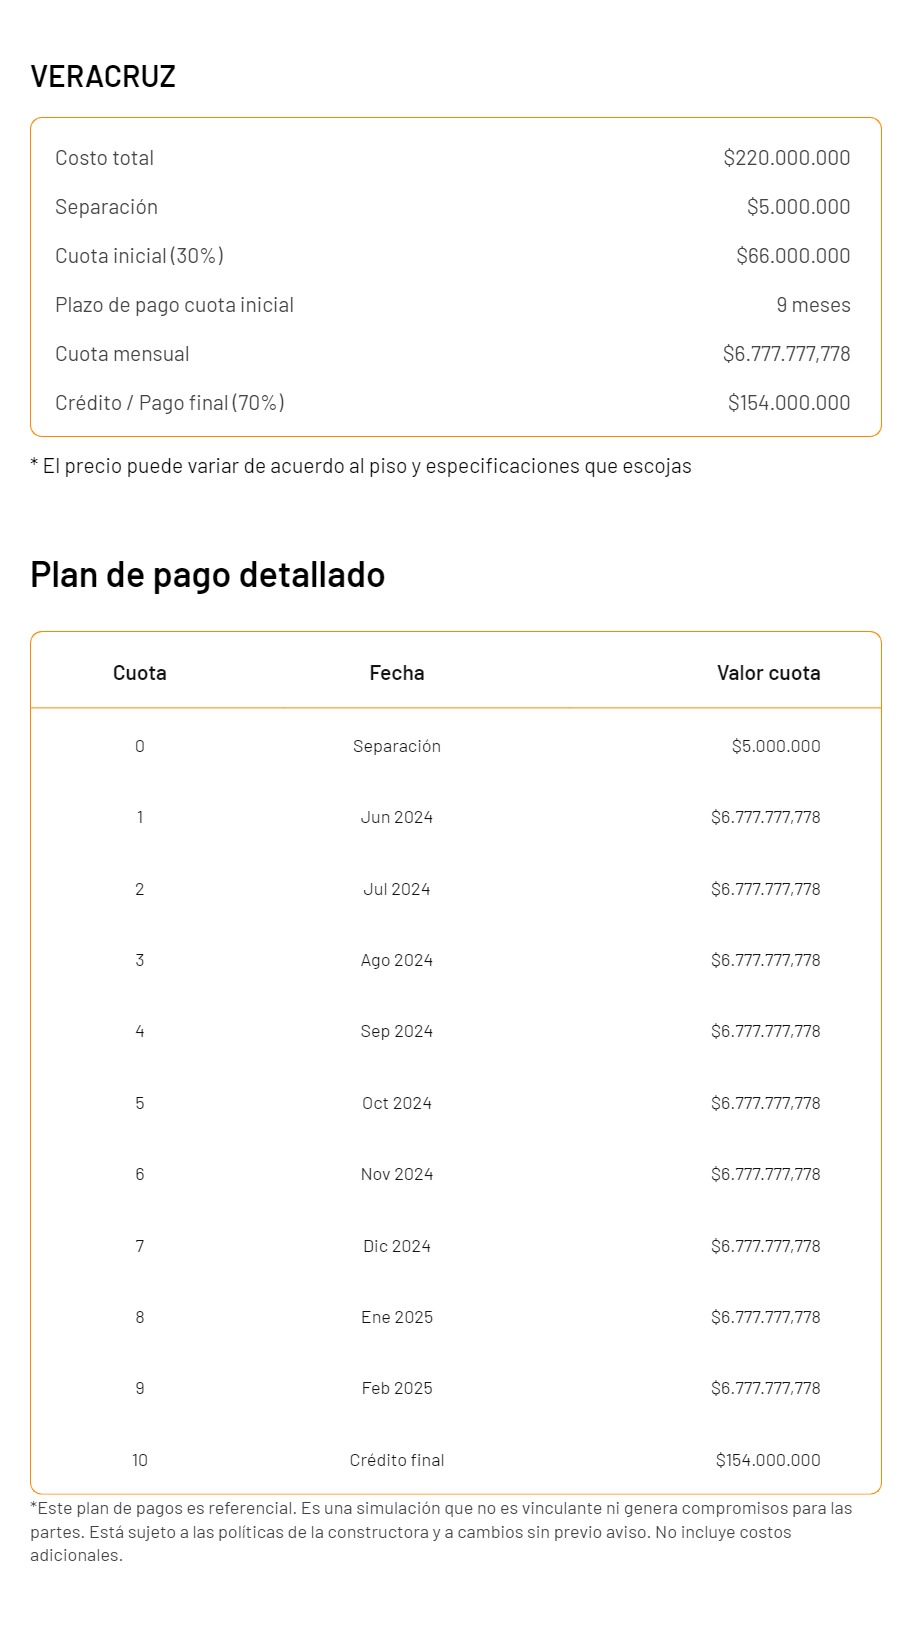Click the 9 meses payment term value
912x1644 pixels.
[x=812, y=305]
